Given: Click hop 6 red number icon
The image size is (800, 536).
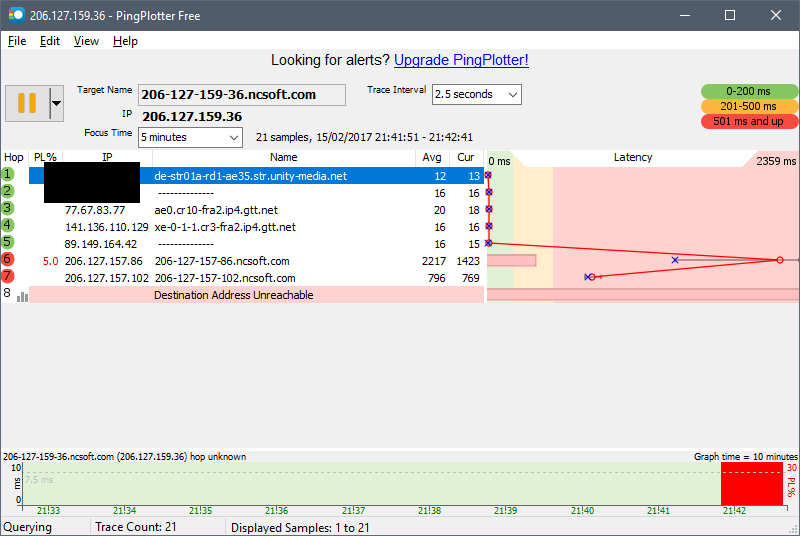Looking at the screenshot, I should [8, 259].
